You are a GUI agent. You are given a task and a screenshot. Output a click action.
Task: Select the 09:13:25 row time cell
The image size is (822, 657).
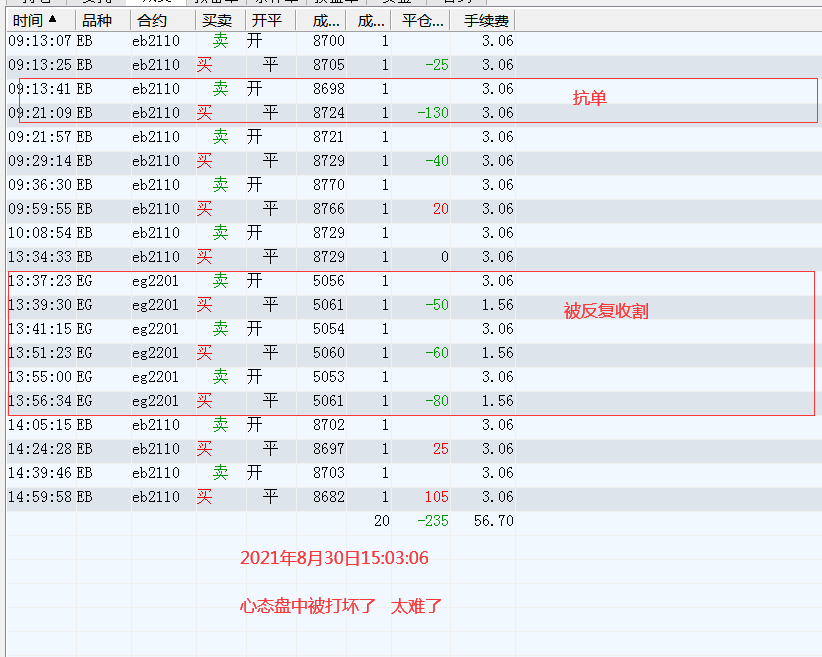[40, 65]
